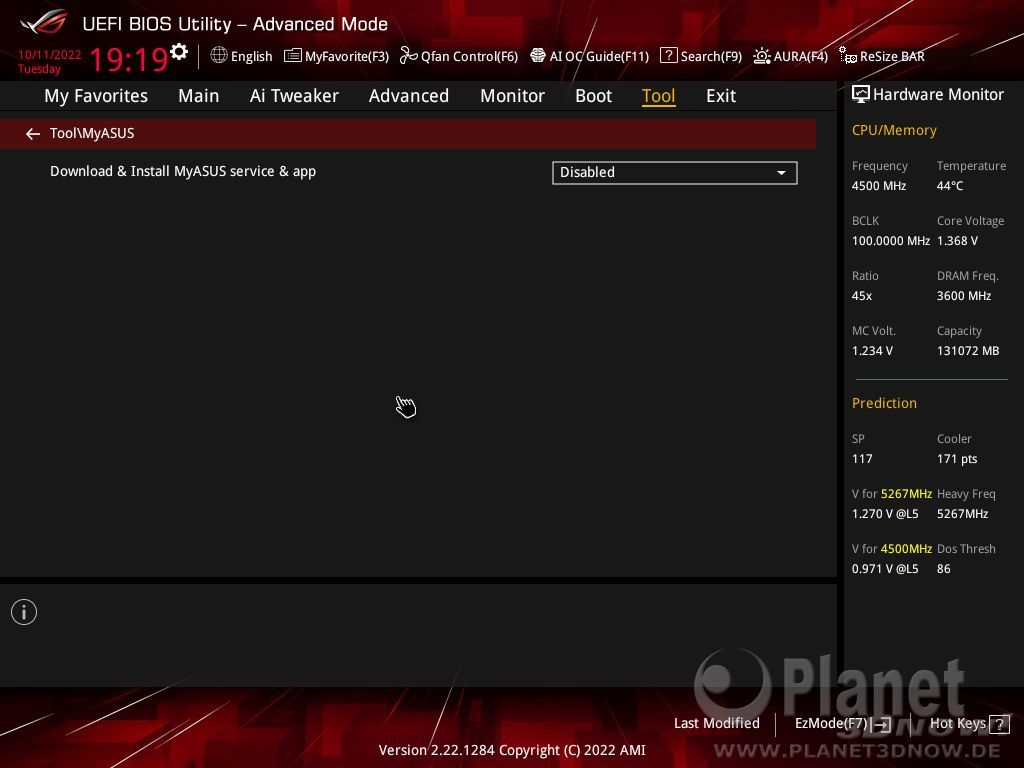Click the 3600 MHz DRAM frequency value

coord(964,295)
